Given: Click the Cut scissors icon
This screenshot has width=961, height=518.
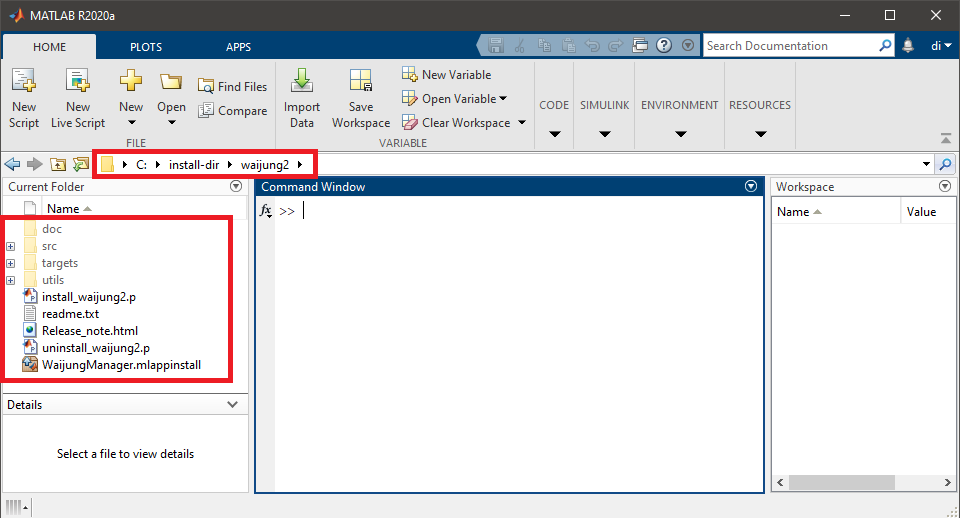Looking at the screenshot, I should 520,45.
